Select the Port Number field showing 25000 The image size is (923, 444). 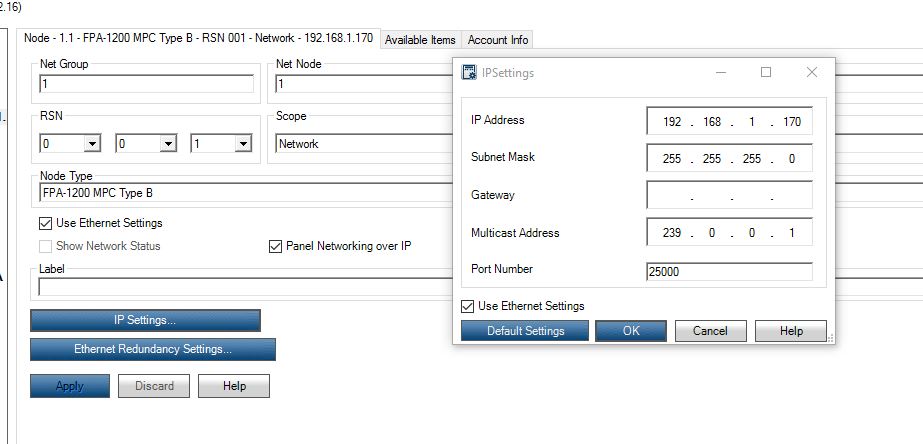[729, 271]
